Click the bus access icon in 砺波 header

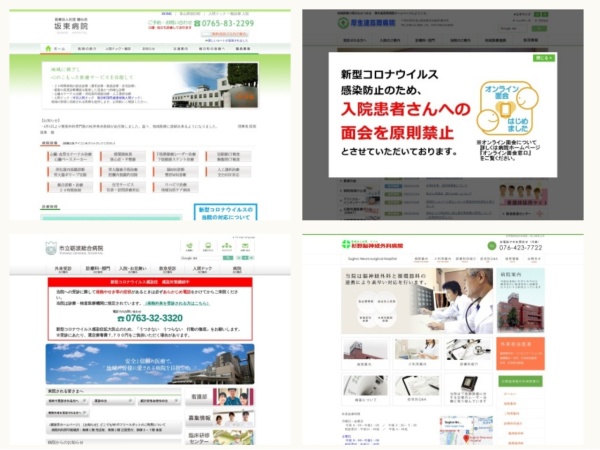208,246
